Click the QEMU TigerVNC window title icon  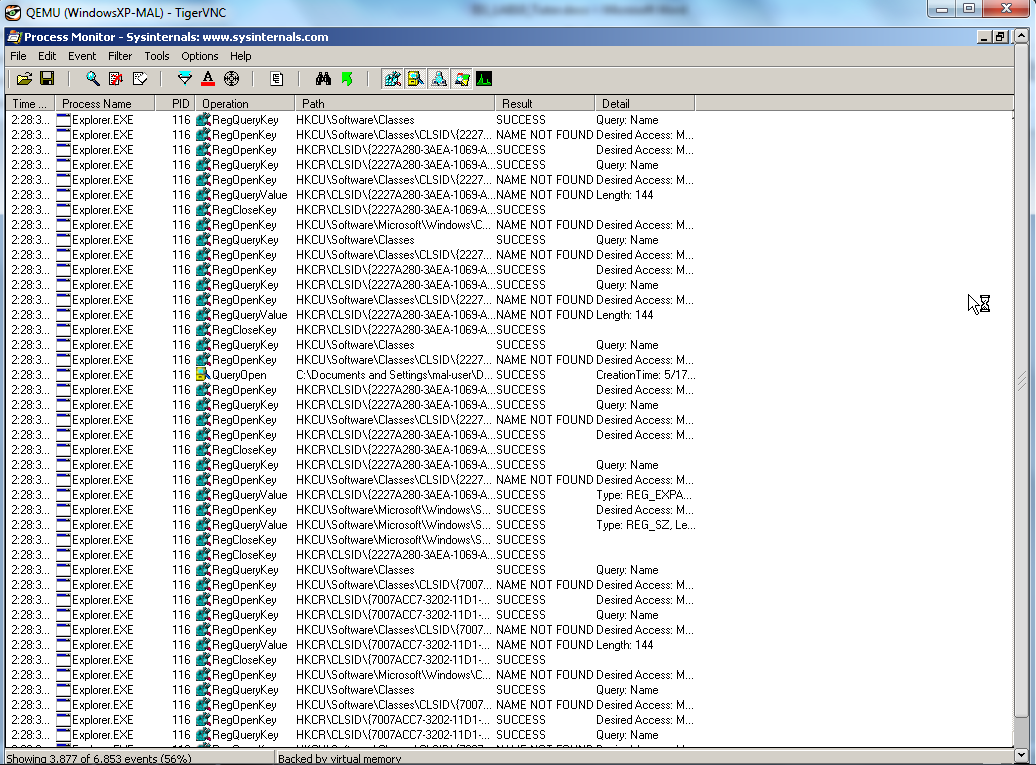tap(13, 13)
